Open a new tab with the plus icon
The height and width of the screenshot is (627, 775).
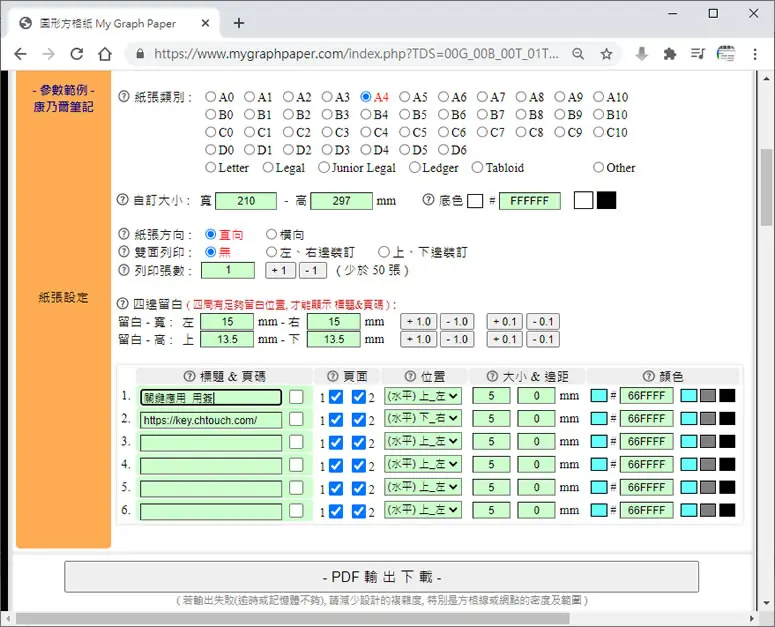[239, 23]
